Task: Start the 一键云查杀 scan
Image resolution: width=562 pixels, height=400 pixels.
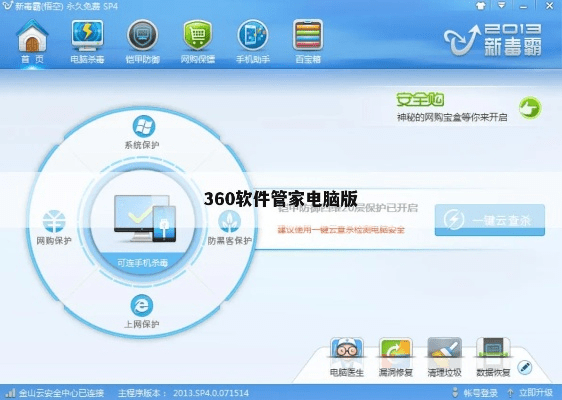Action: coord(490,220)
